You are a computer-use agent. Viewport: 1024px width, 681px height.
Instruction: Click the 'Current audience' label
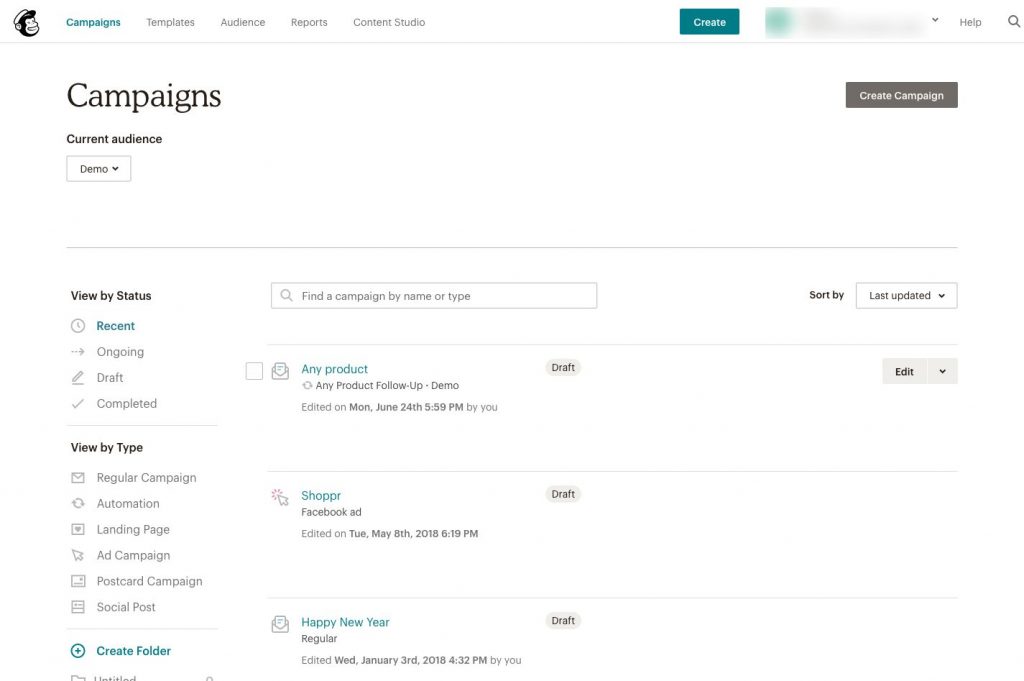coord(114,139)
